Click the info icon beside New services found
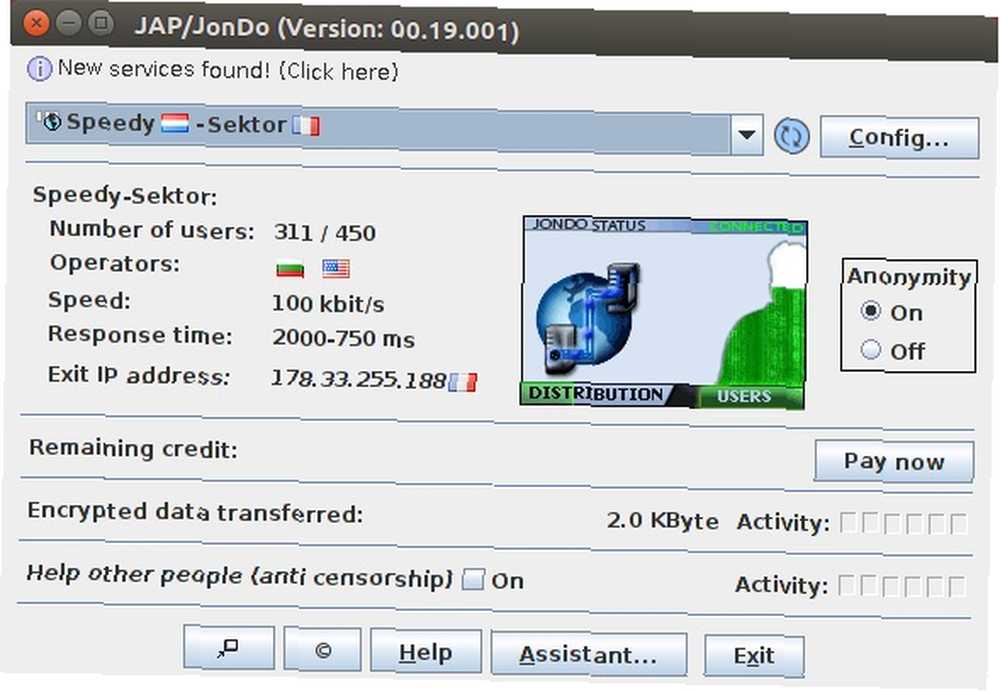The image size is (1000, 692). click(x=40, y=68)
